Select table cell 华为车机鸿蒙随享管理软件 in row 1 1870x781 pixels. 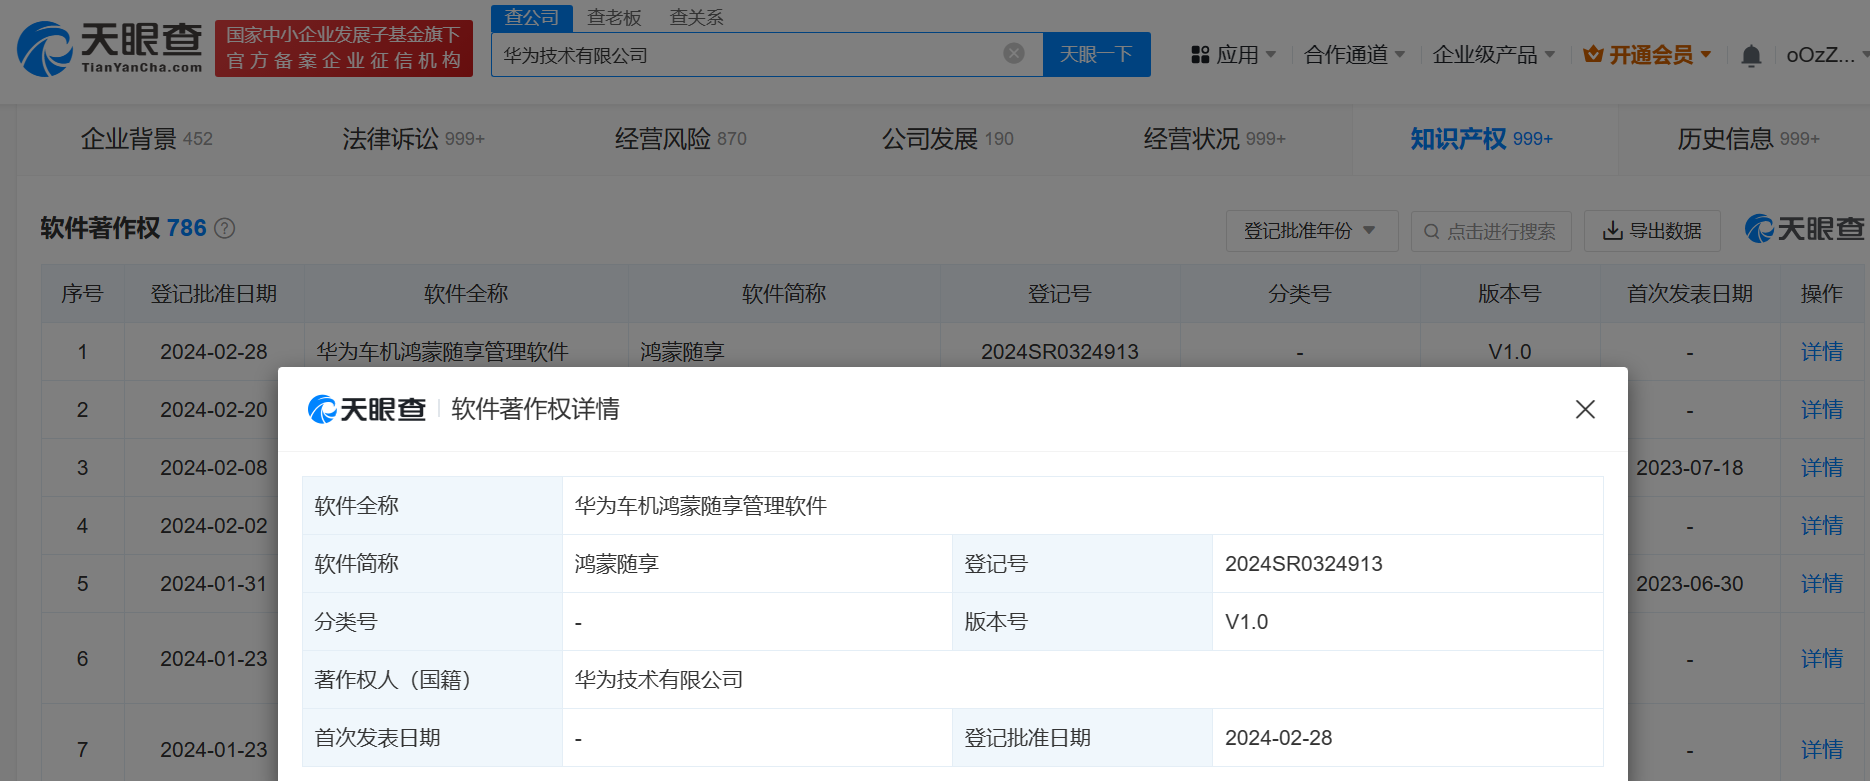pos(442,352)
